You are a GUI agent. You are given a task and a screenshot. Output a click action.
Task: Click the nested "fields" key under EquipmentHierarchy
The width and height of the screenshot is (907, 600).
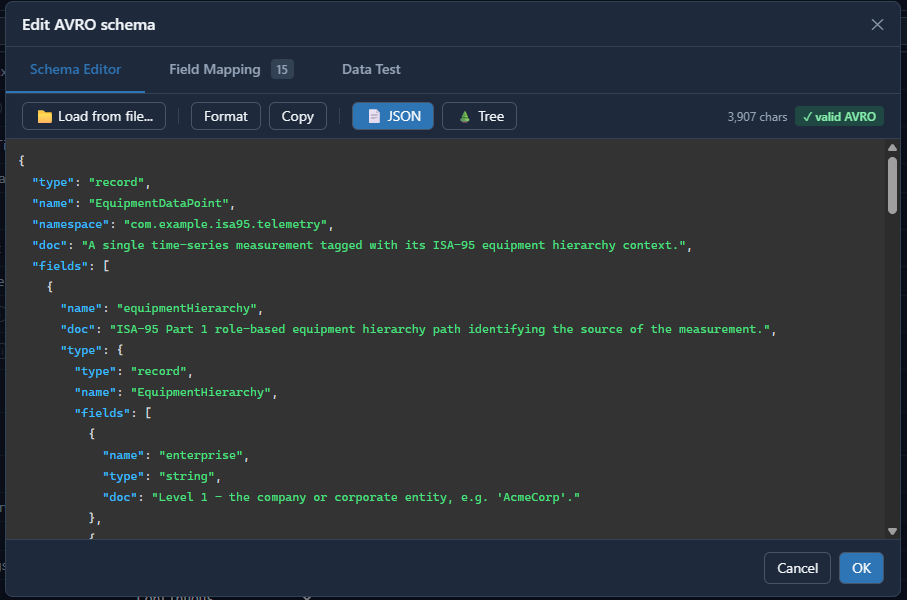(x=102, y=413)
